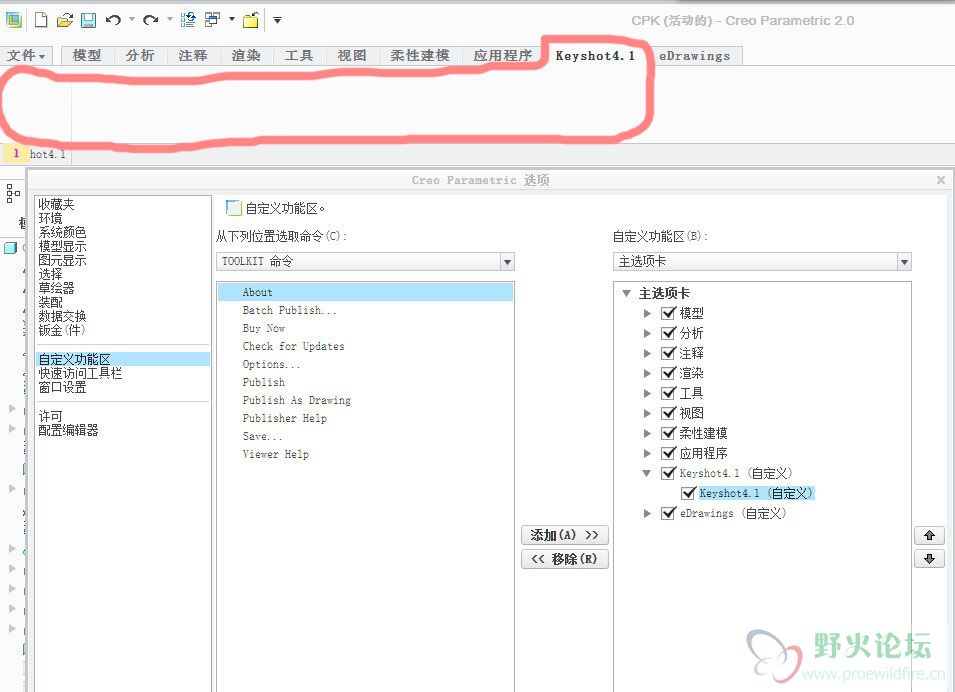Switch to the 模型 ribbon tab

87,55
